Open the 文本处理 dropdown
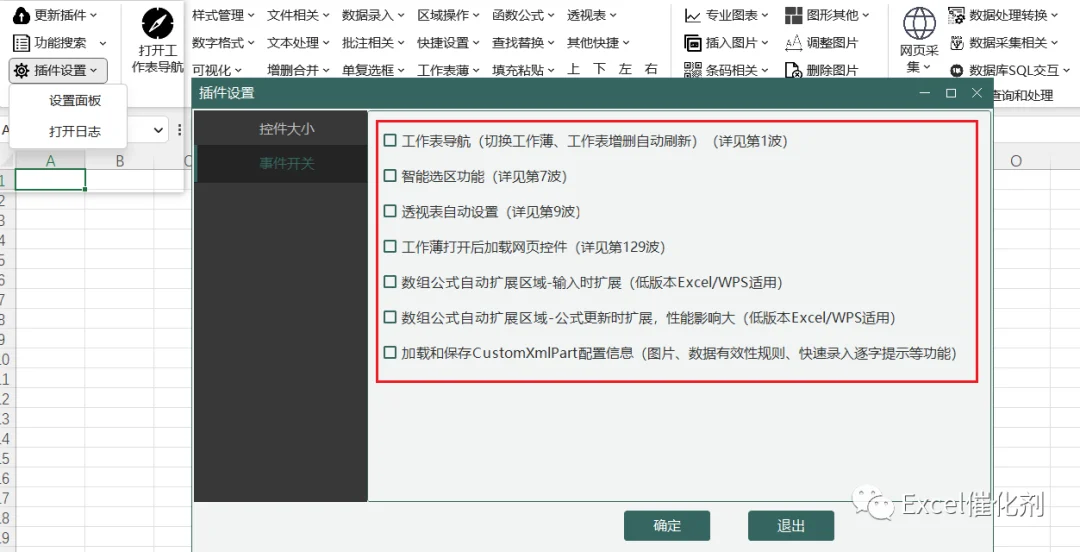The image size is (1080, 552). [x=298, y=43]
